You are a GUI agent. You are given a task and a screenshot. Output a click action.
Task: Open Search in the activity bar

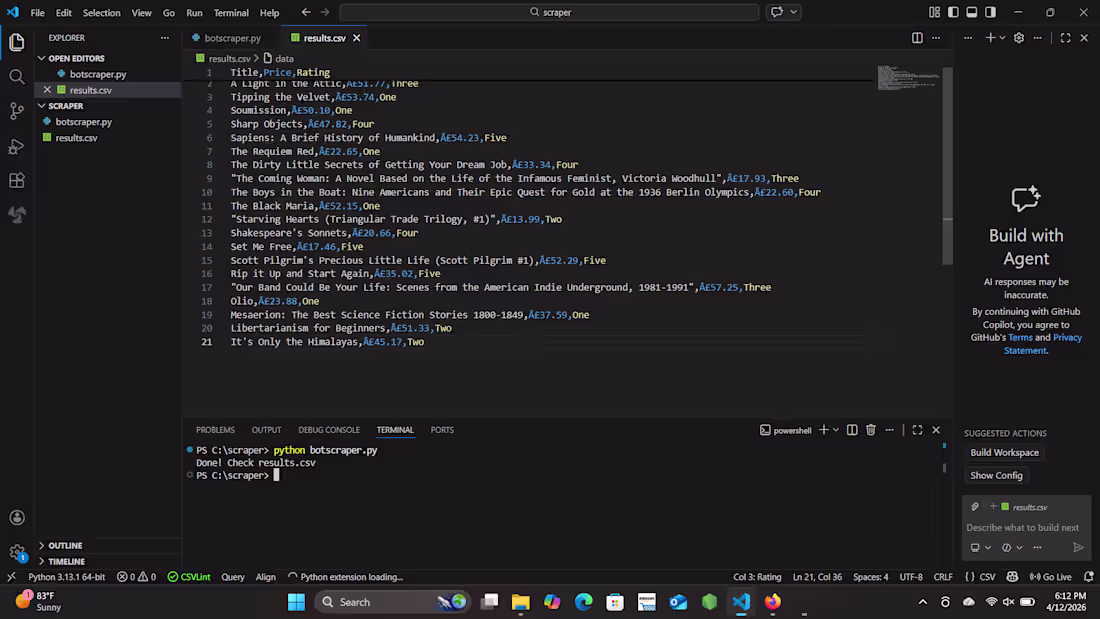16,74
